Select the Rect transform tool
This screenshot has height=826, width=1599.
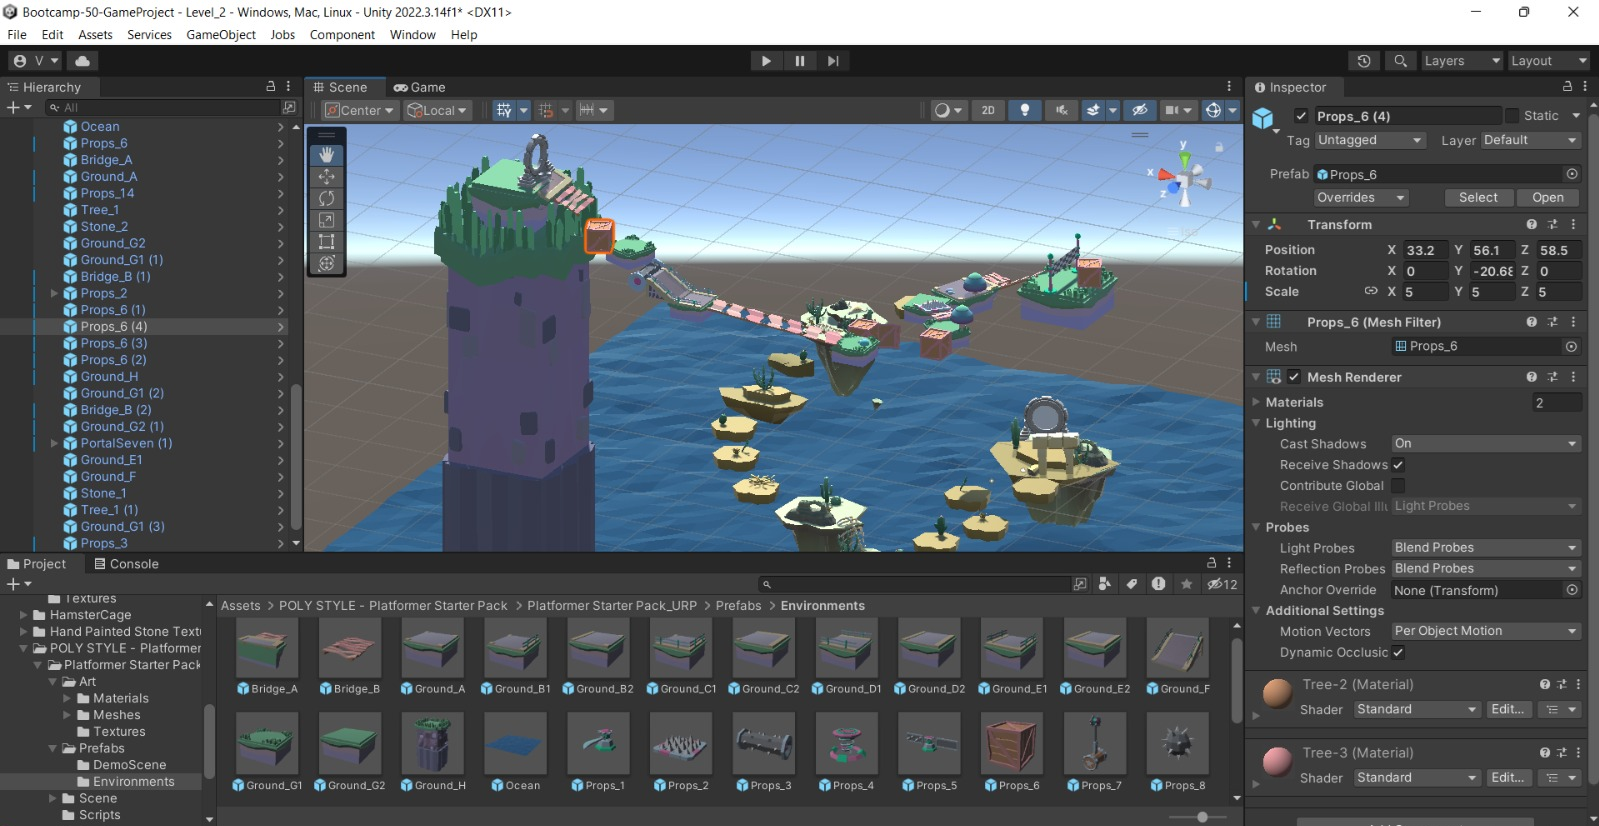(x=326, y=242)
